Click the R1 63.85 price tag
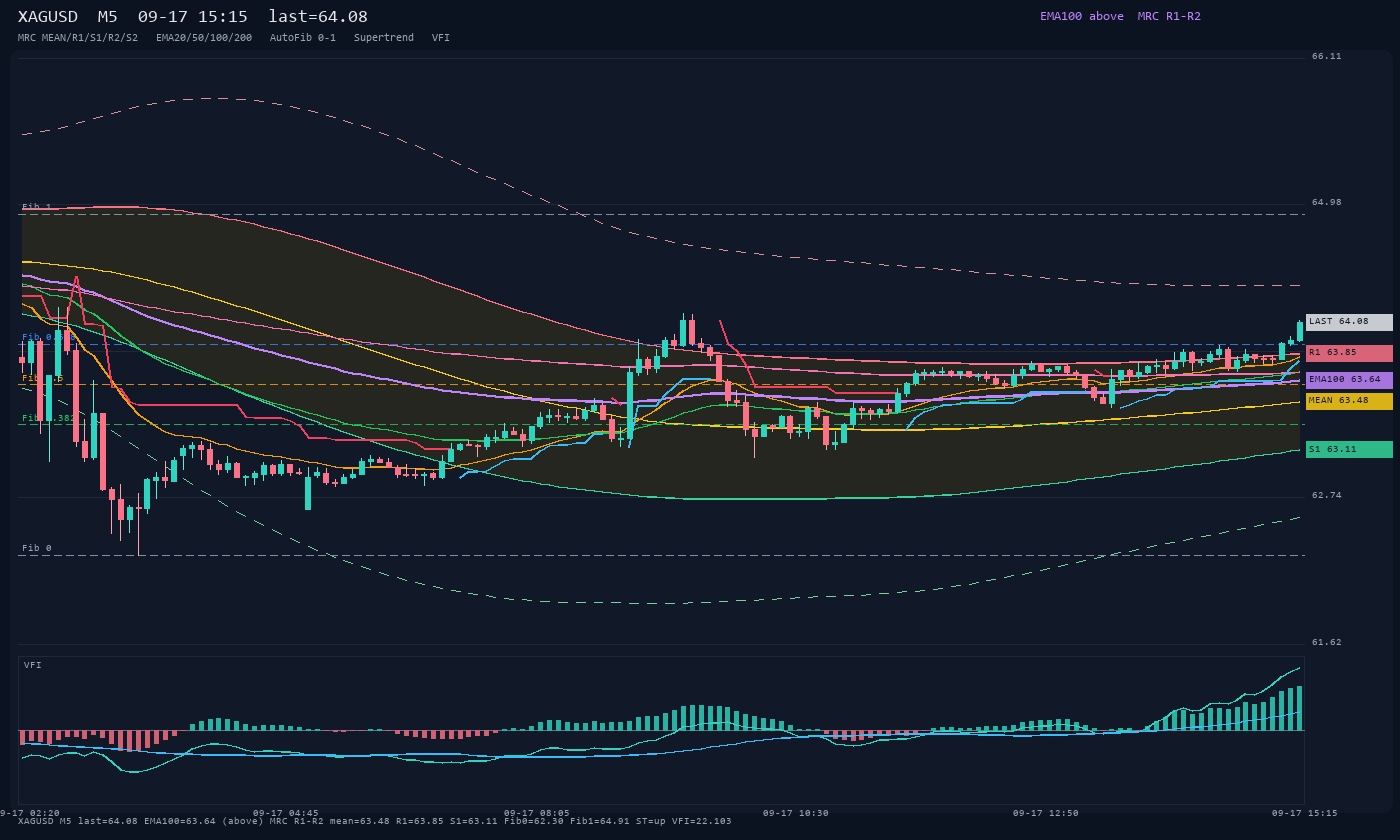1400x840 pixels. (x=1349, y=353)
